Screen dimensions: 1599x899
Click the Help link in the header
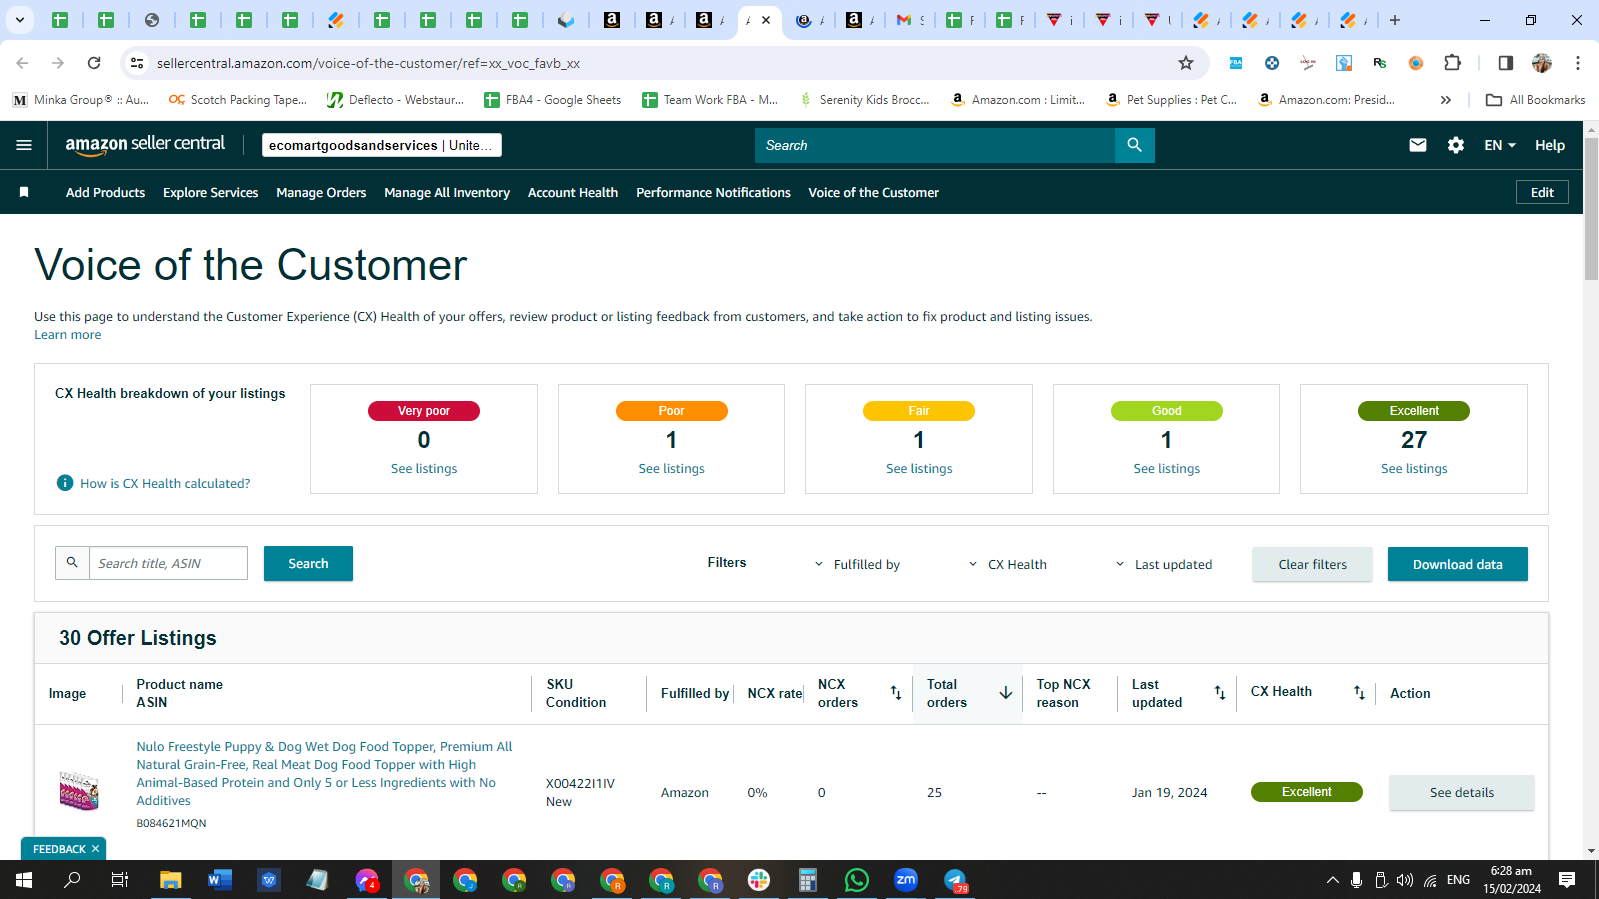[x=1550, y=145]
